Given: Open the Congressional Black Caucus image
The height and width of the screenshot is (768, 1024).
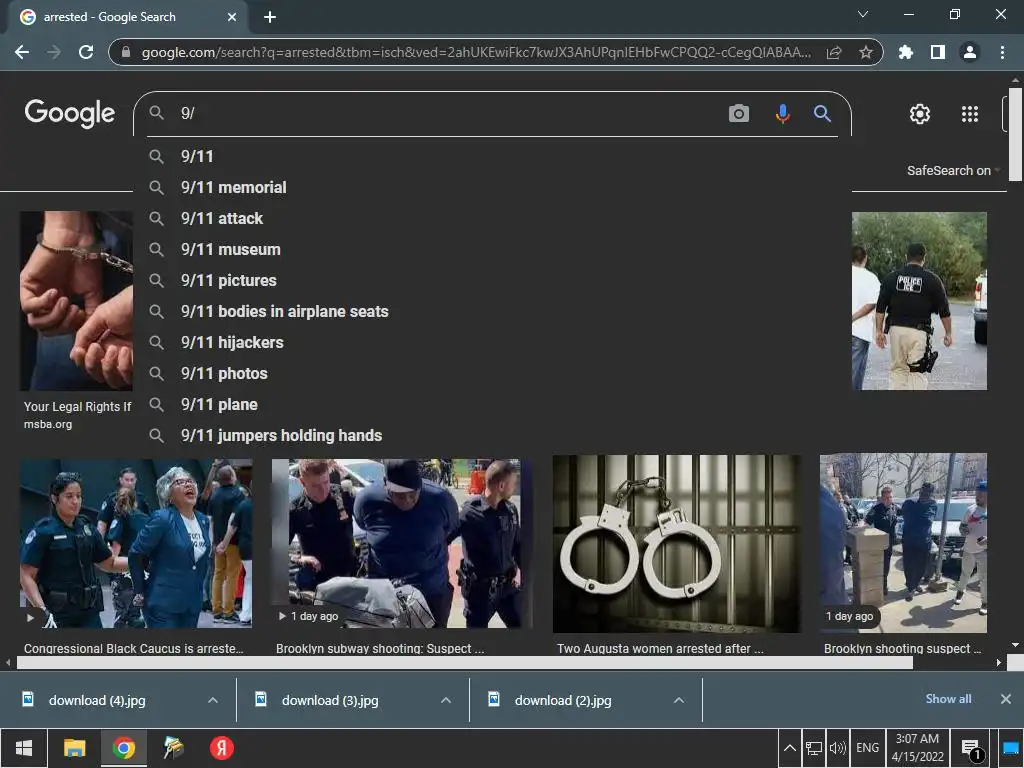Looking at the screenshot, I should [x=136, y=543].
